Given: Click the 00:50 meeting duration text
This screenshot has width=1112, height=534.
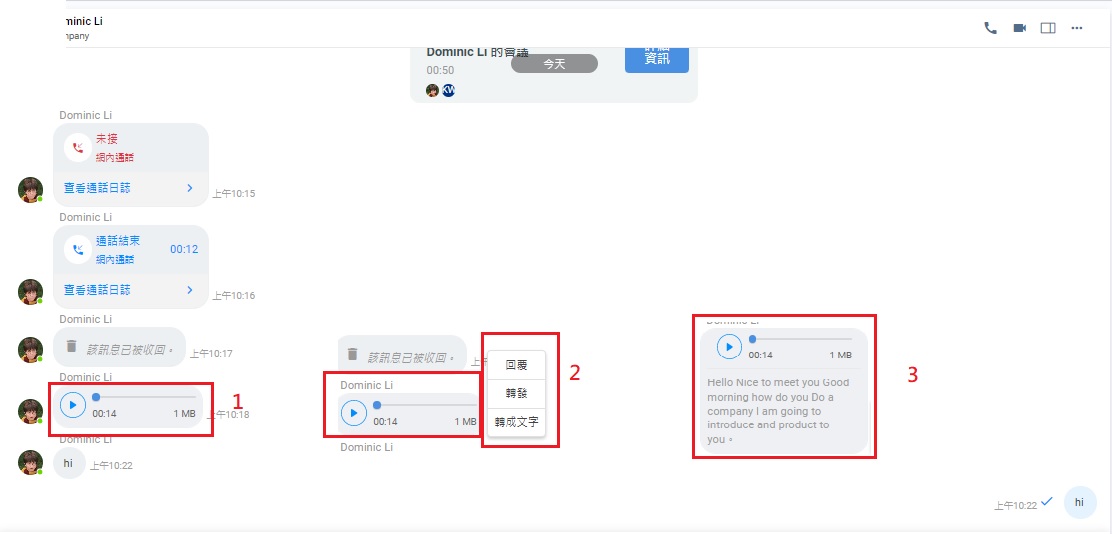Looking at the screenshot, I should [x=440, y=70].
